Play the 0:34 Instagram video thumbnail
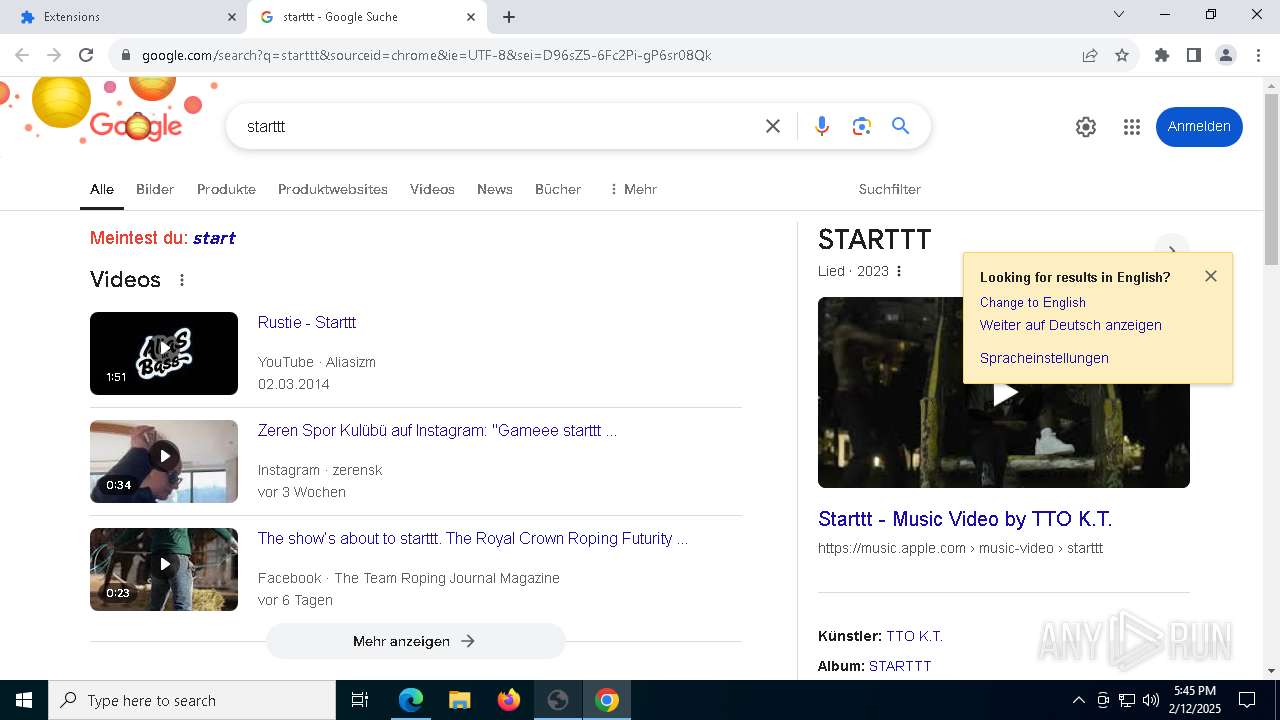1280x720 pixels. (164, 461)
